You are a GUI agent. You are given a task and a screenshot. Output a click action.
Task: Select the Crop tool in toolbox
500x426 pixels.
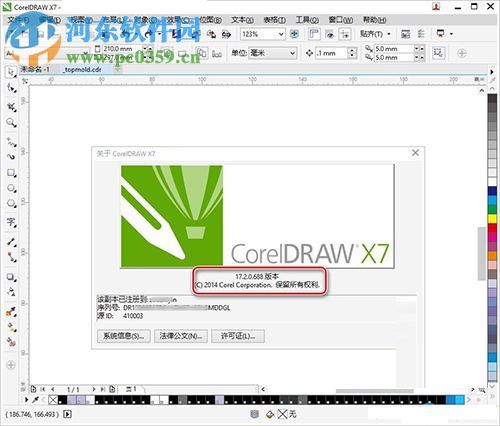click(x=11, y=107)
